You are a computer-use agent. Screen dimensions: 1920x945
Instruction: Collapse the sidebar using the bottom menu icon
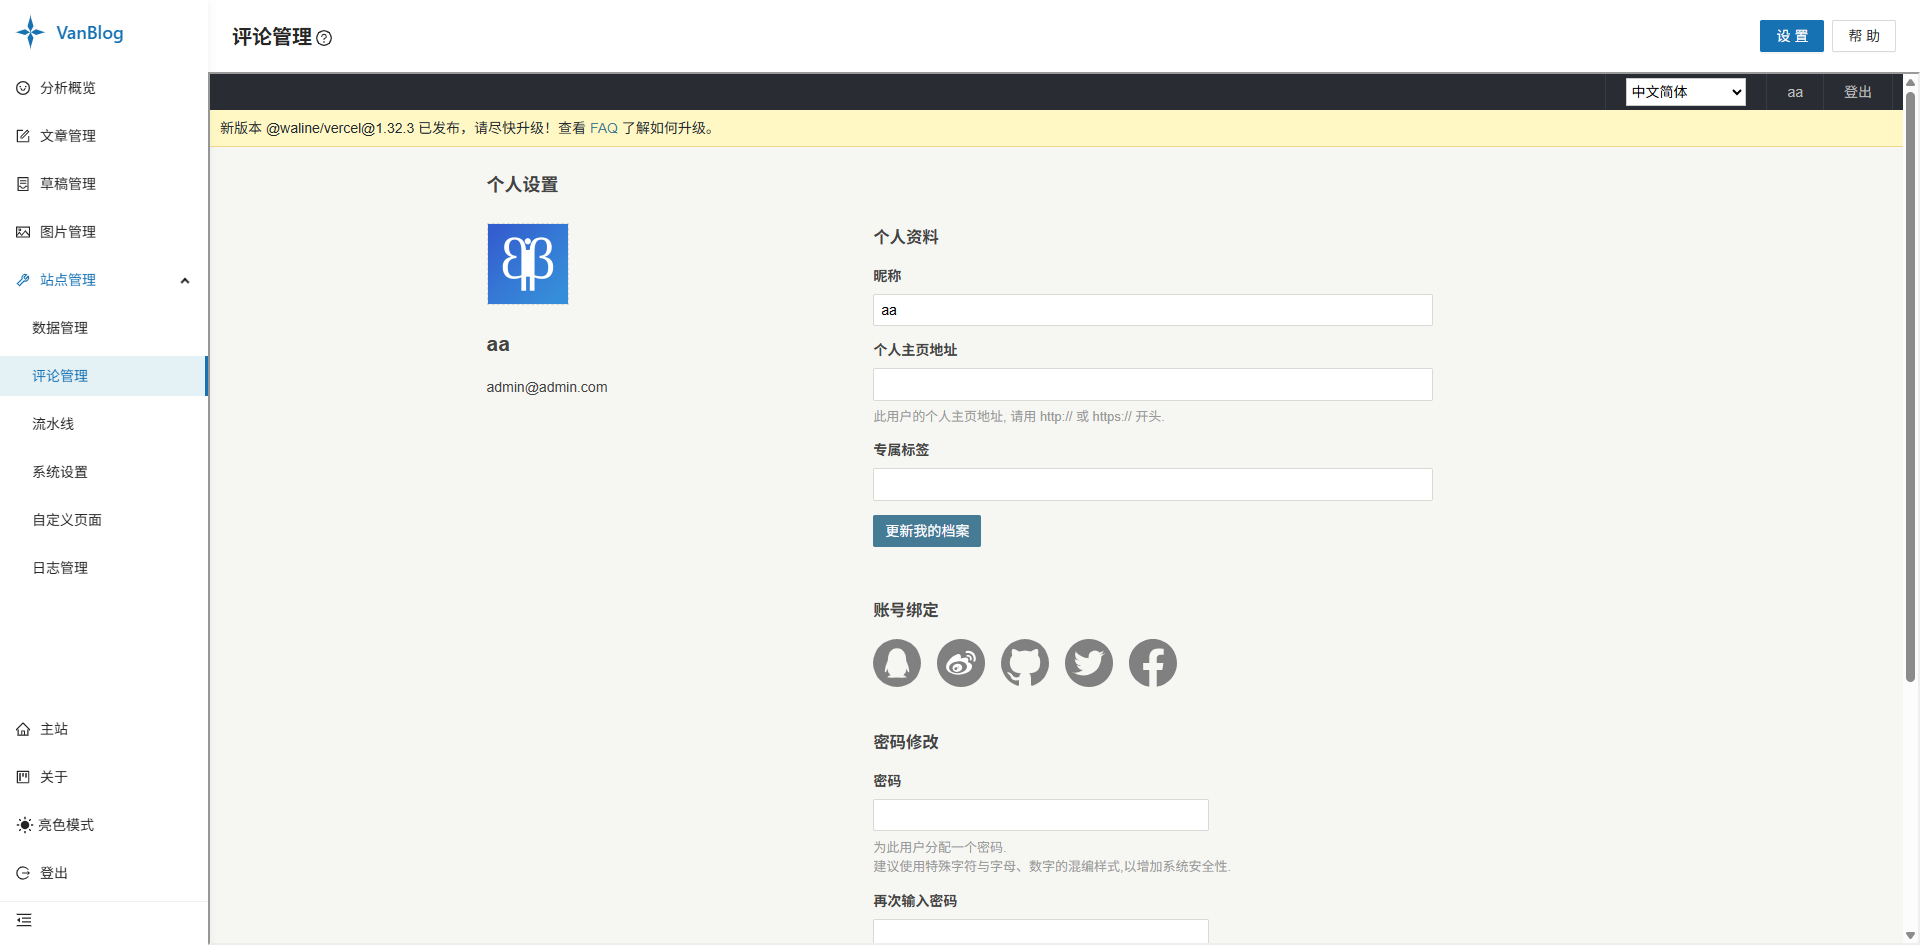24,920
